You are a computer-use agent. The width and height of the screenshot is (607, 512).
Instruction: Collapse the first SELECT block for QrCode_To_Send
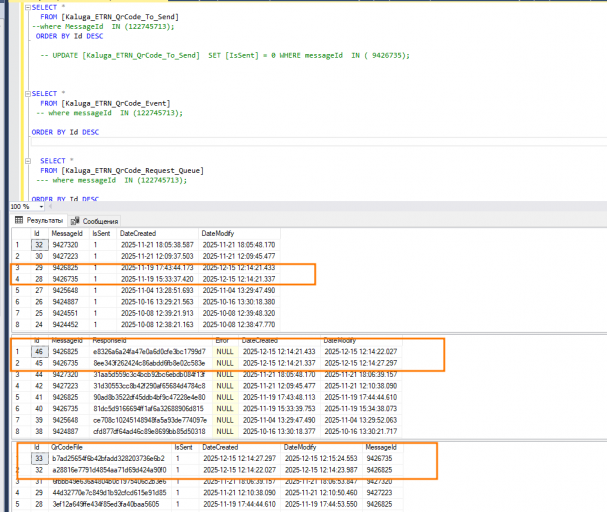pos(27,7)
